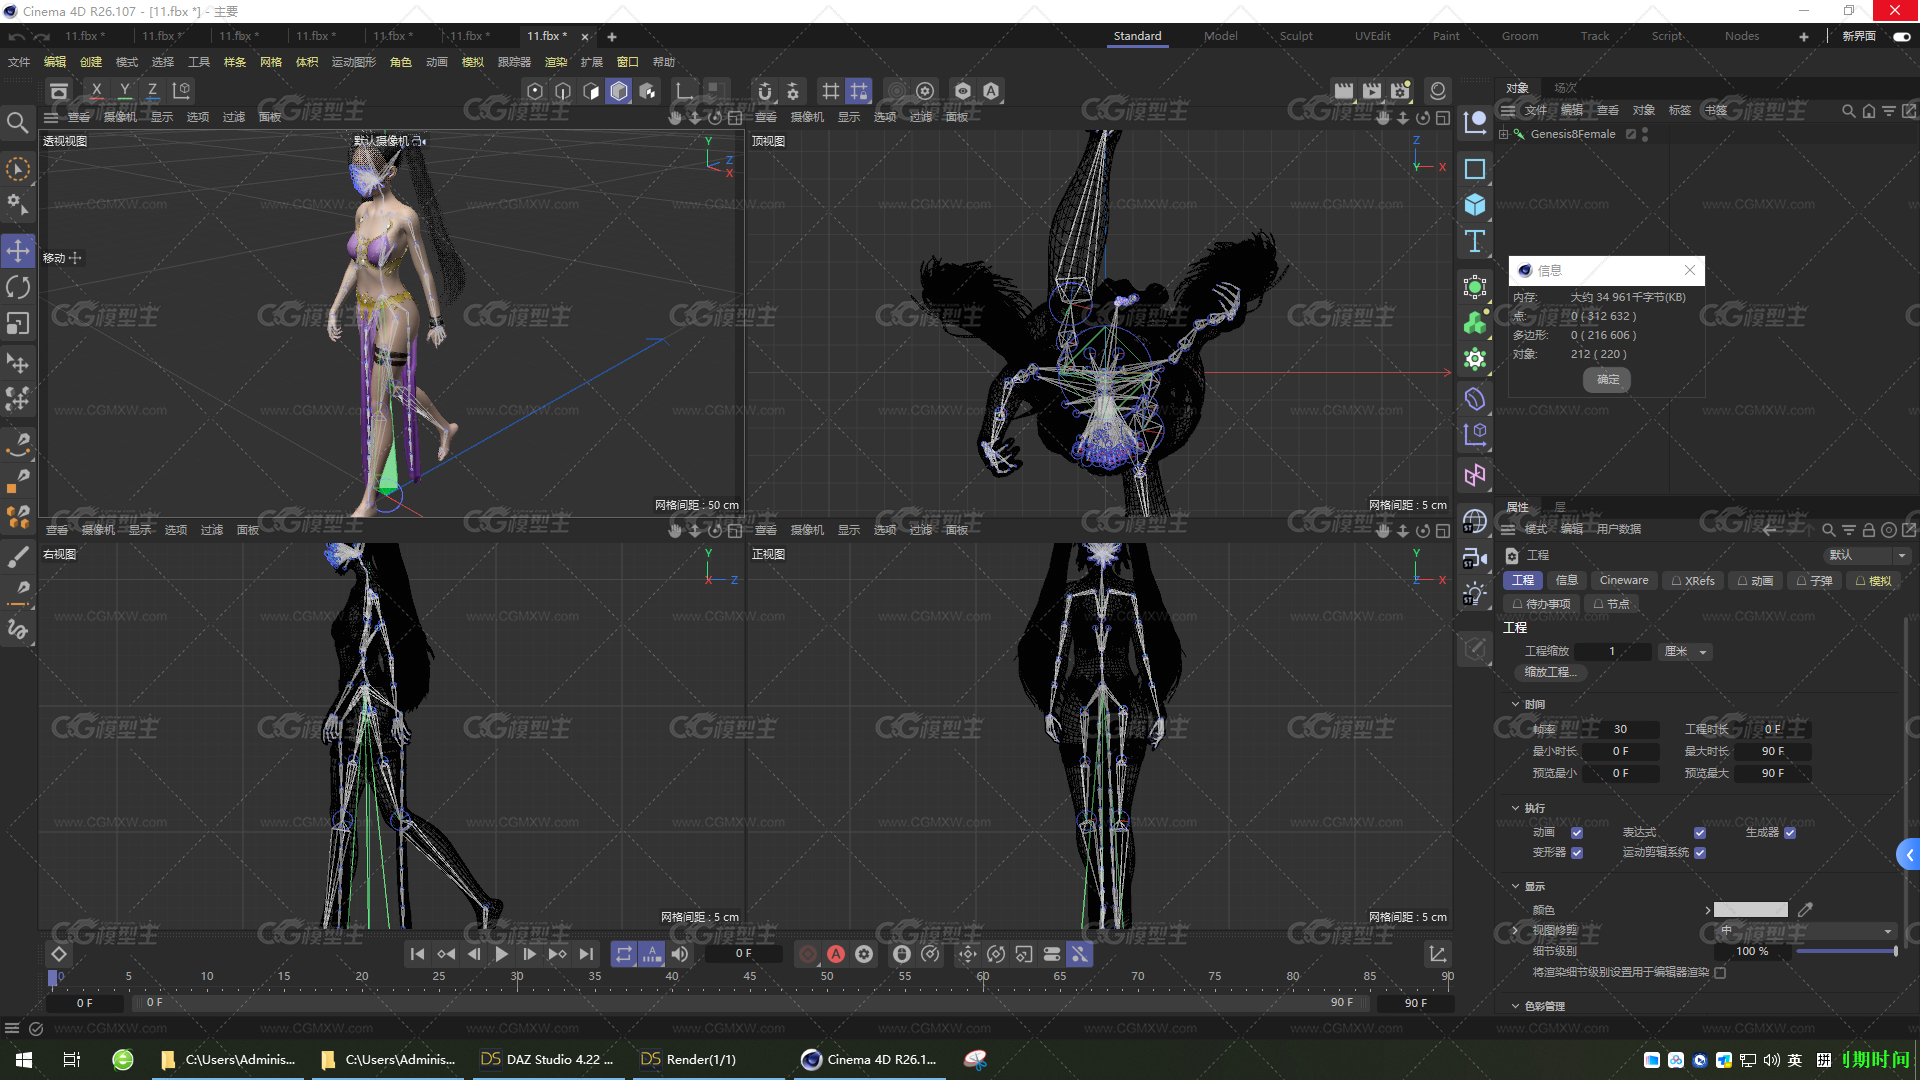Expand the 色彩管理 section
Image resolution: width=1920 pixels, height=1080 pixels.
1515,1006
